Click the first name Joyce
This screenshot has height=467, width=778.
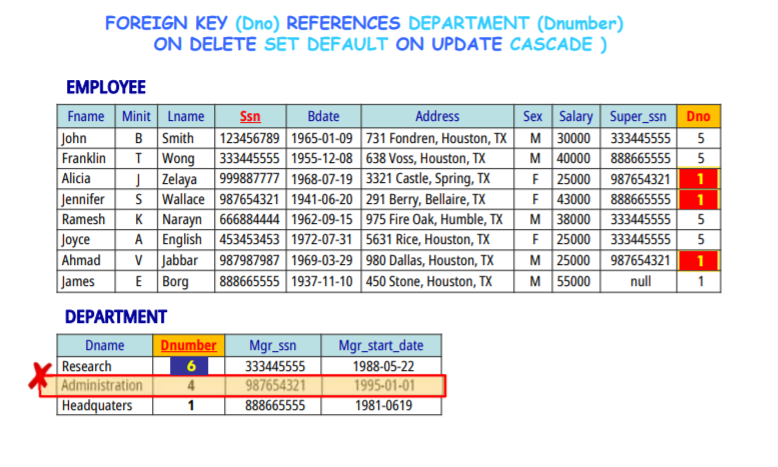click(x=76, y=240)
